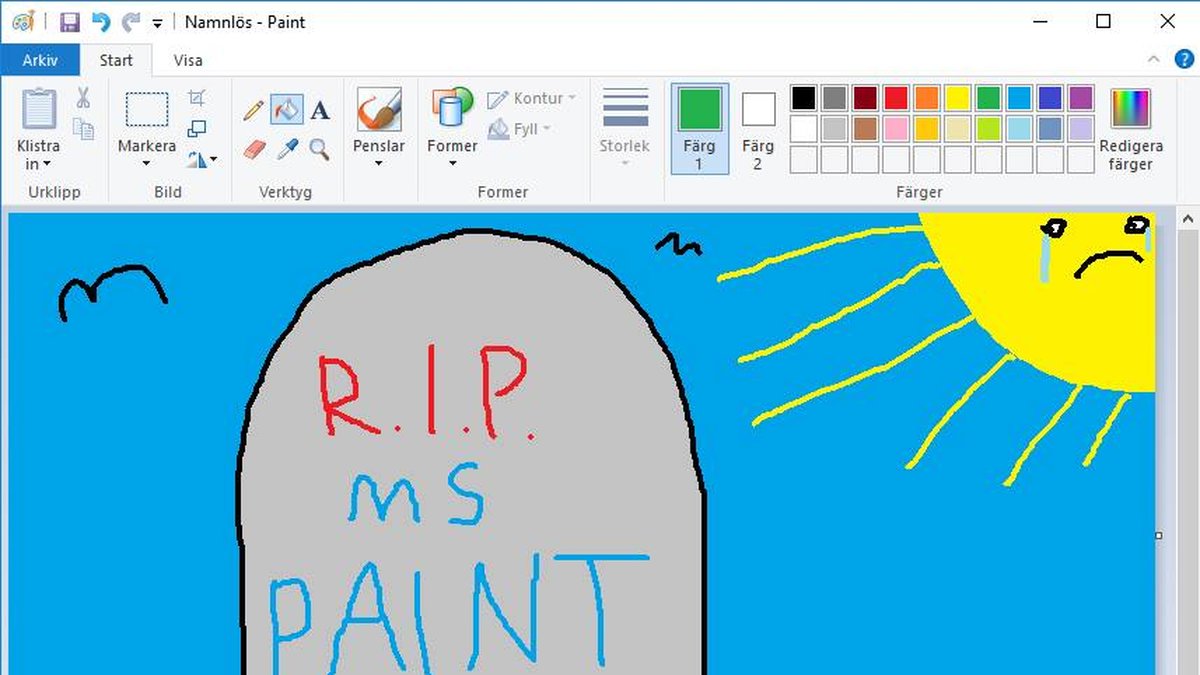The height and width of the screenshot is (675, 1200).
Task: Pick the turquoise blue color swatch
Action: coord(1019,98)
